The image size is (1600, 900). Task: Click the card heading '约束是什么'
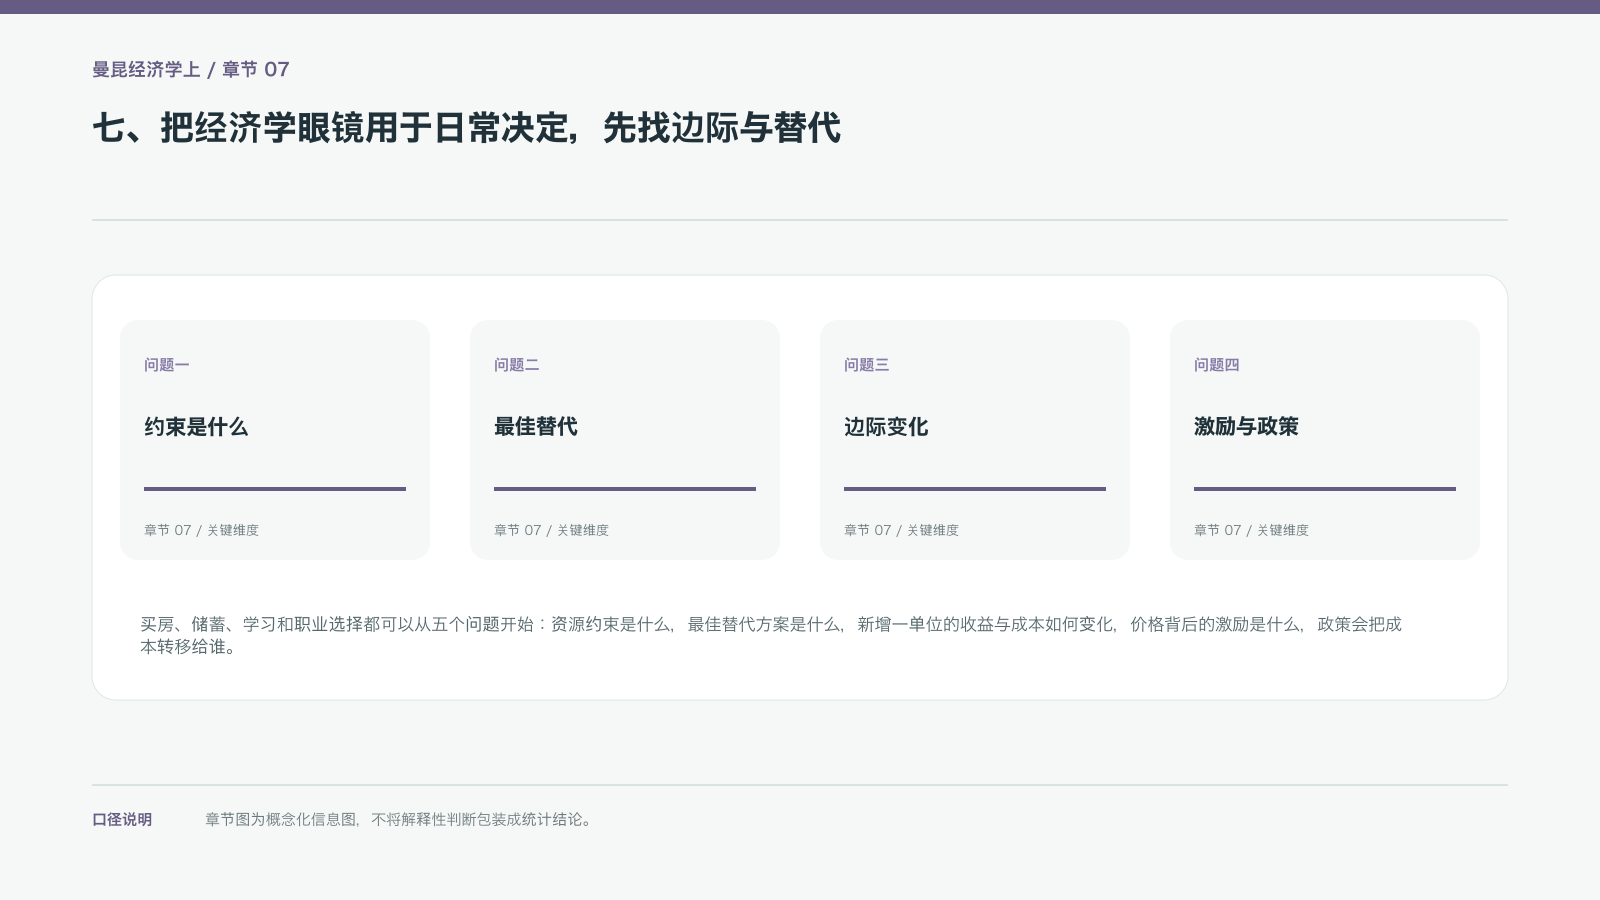pos(196,427)
